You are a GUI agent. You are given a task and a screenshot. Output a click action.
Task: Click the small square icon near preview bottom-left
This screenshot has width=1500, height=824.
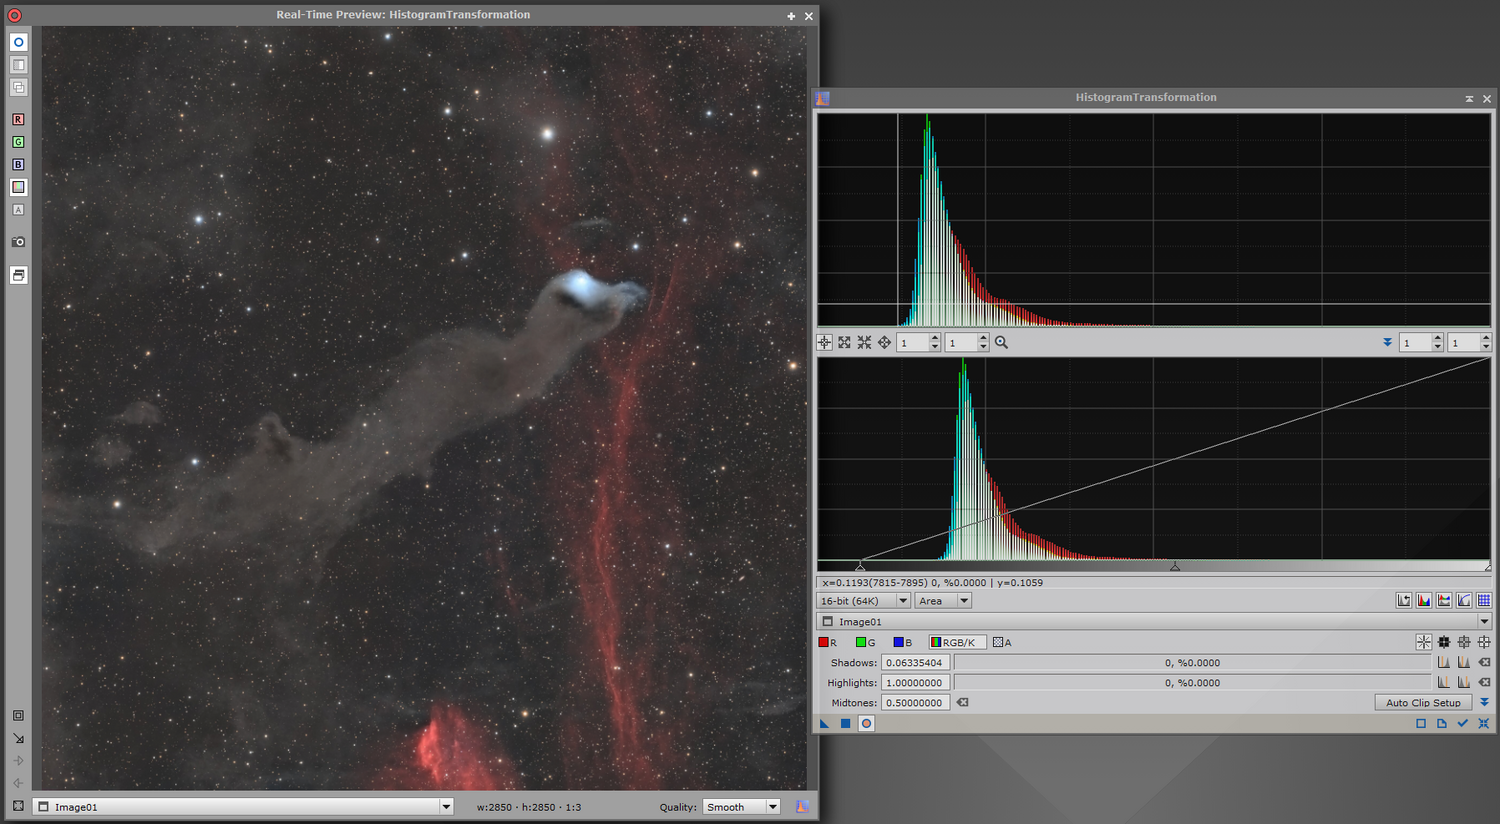(18, 716)
